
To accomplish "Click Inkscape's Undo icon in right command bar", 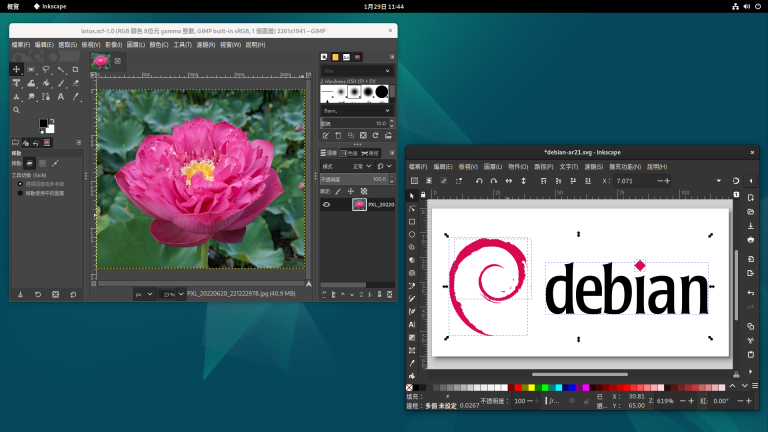I will [751, 293].
